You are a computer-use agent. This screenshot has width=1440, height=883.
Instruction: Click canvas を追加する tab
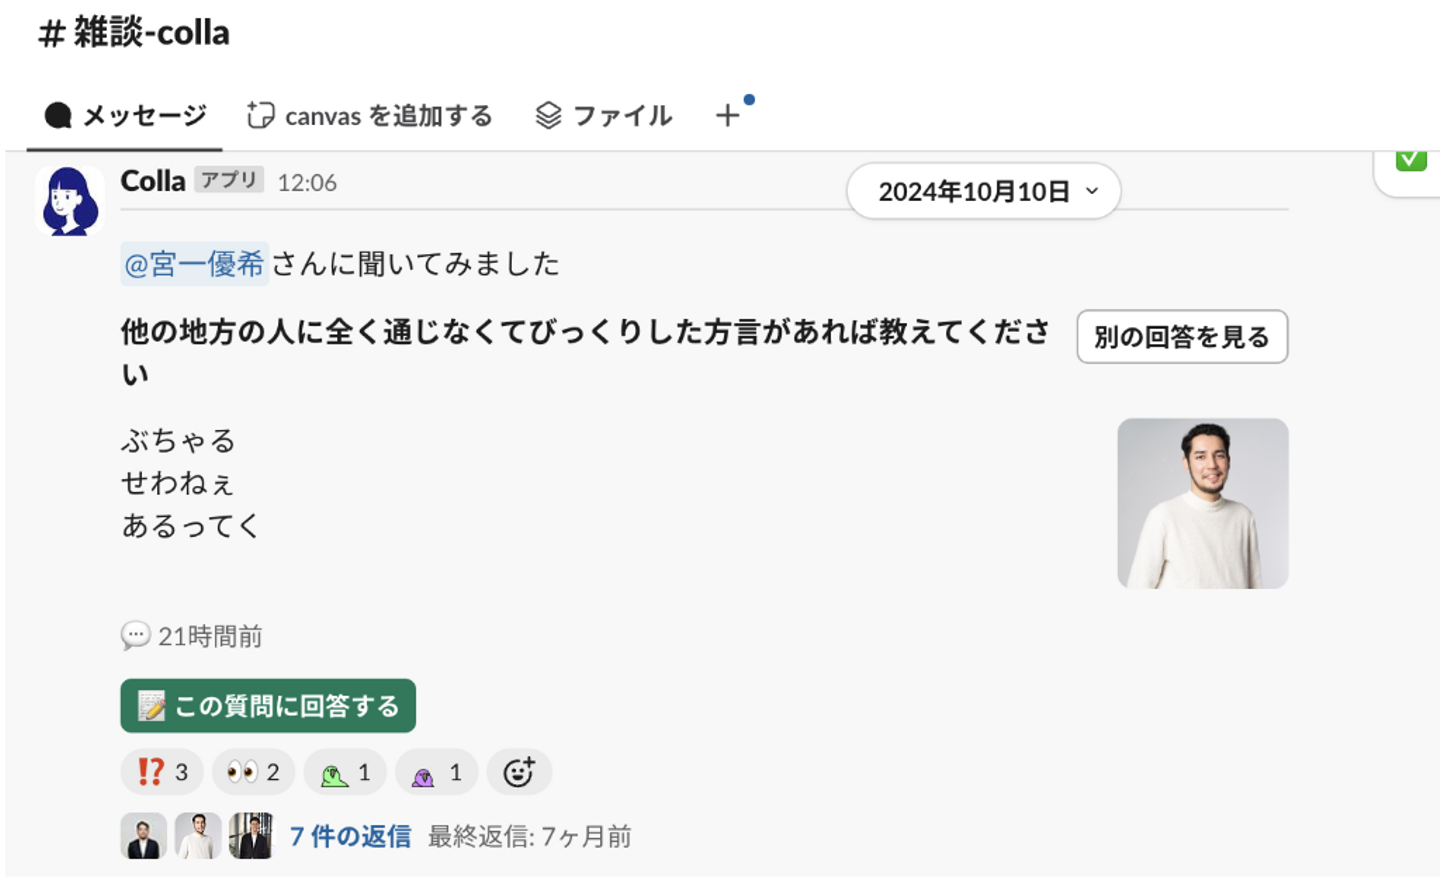click(370, 116)
